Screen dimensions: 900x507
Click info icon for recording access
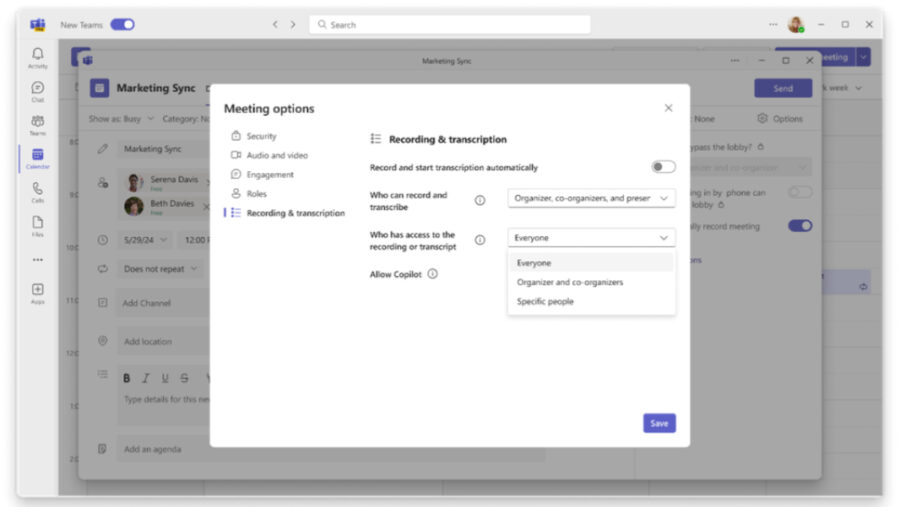480,240
